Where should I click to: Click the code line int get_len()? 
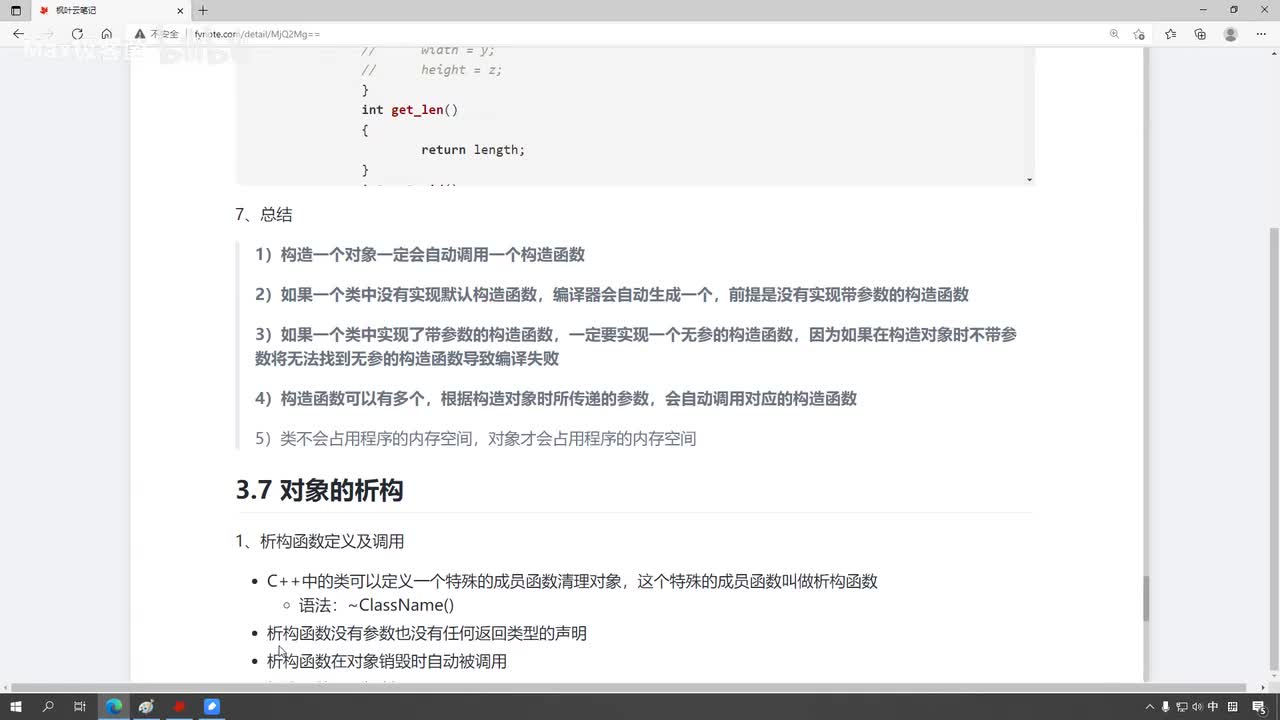point(410,110)
